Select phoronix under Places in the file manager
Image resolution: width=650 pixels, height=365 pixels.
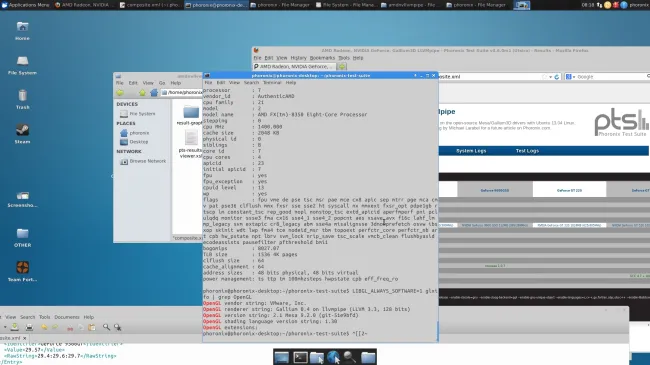(x=135, y=133)
